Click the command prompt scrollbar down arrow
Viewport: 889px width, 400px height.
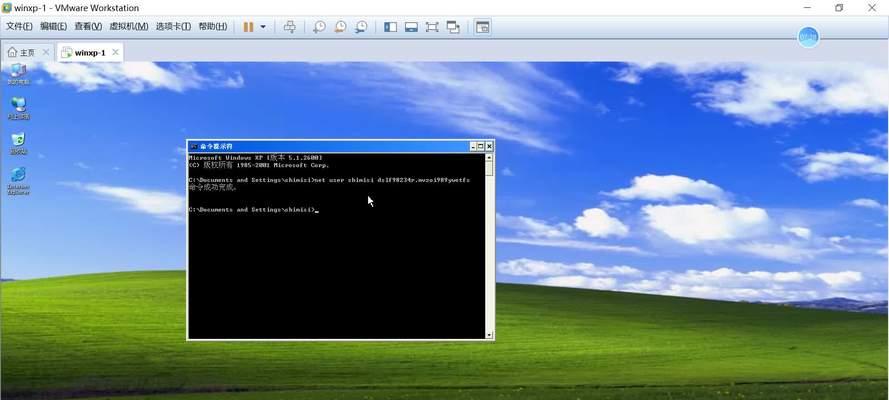click(489, 335)
